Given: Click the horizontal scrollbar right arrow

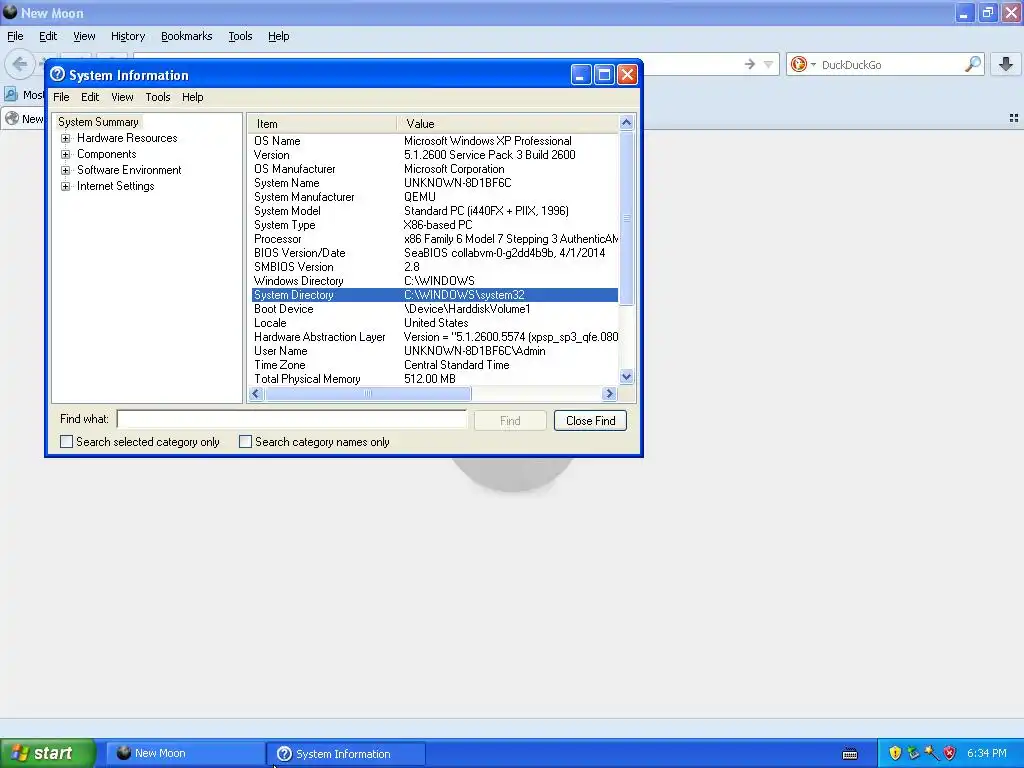Looking at the screenshot, I should click(609, 393).
